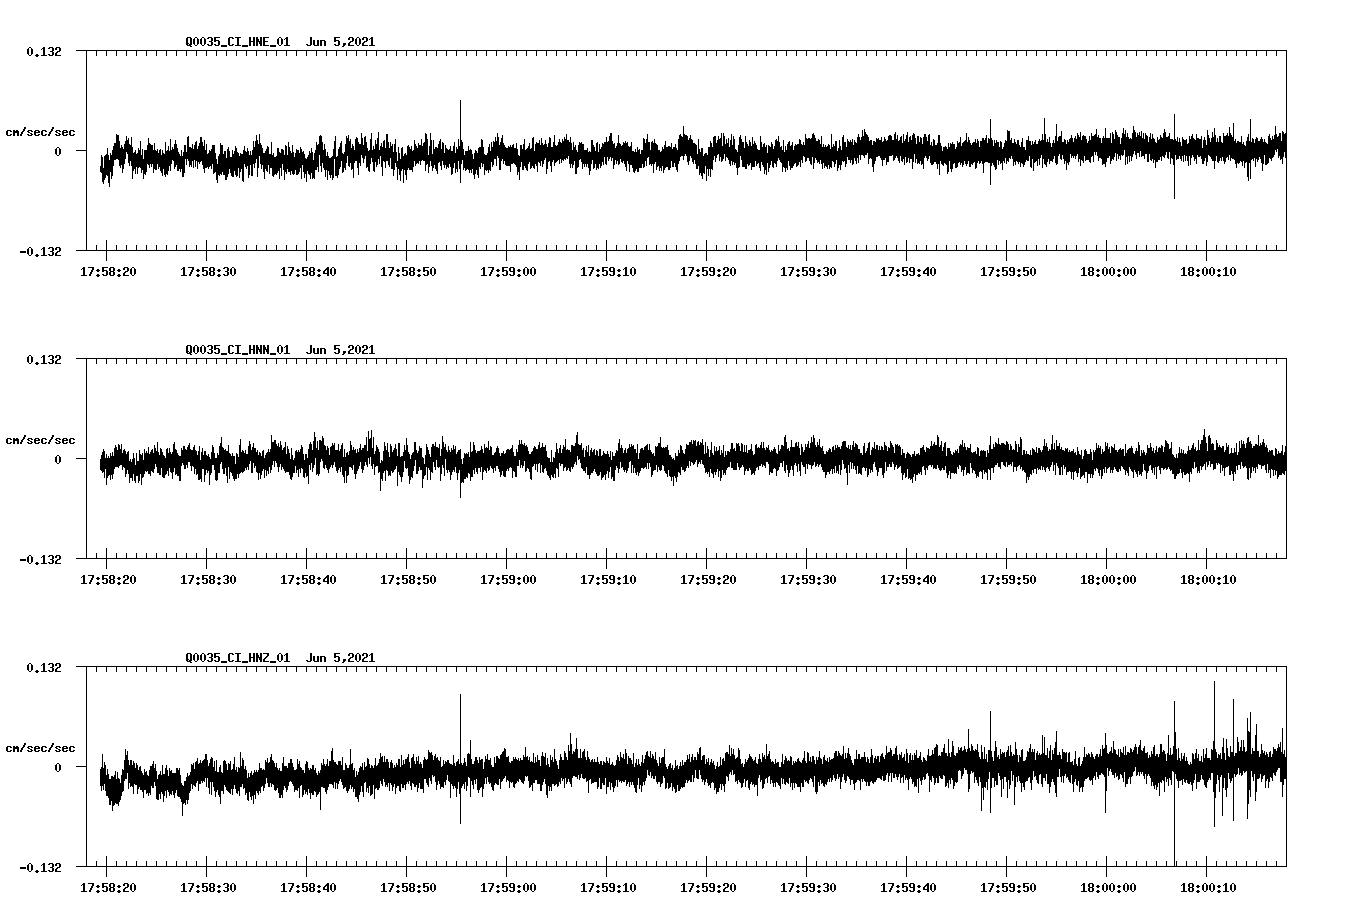1358x924 pixels.
Task: Click 18:00:10 time label under HNE plot
Action: (1208, 271)
